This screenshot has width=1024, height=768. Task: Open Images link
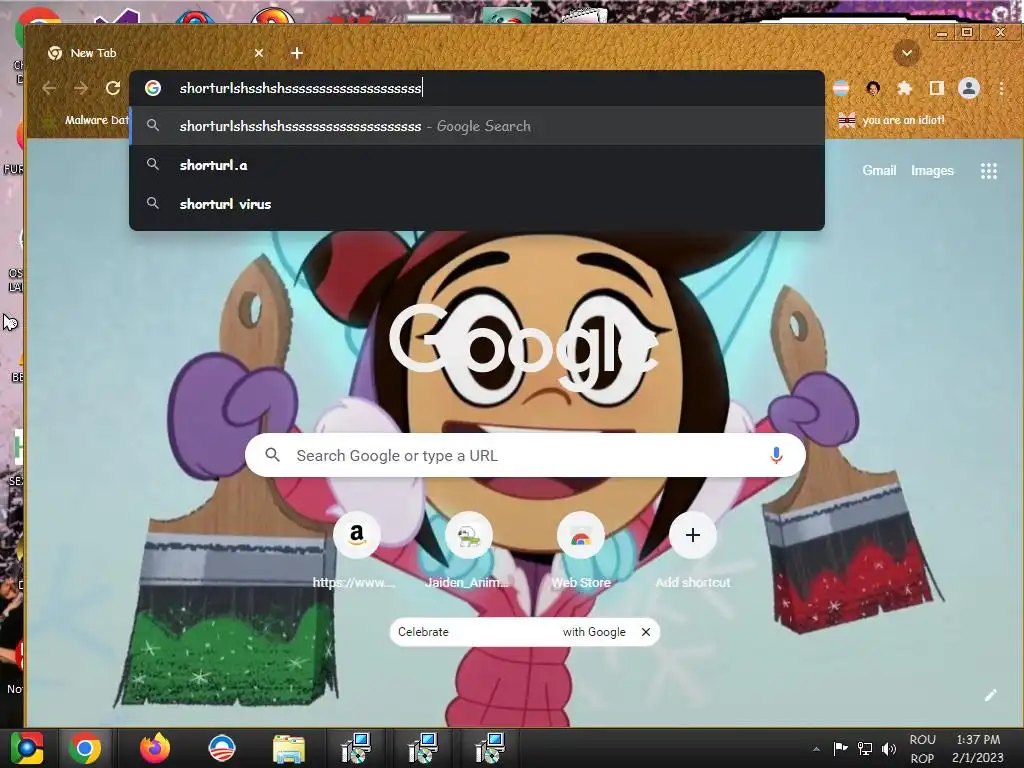point(932,170)
